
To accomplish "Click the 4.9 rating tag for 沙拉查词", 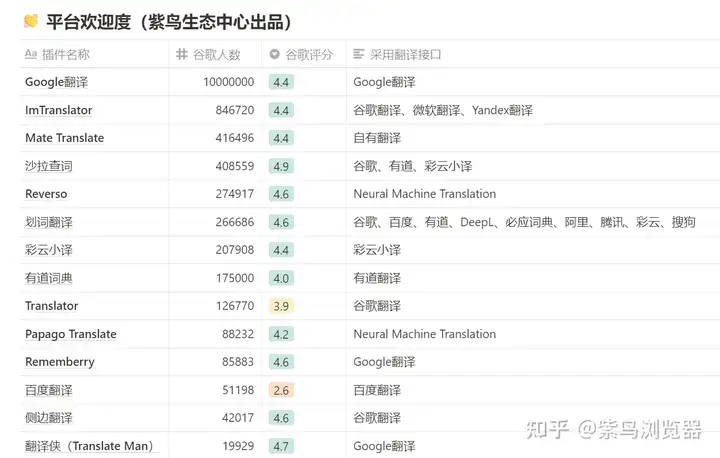I will [281, 166].
